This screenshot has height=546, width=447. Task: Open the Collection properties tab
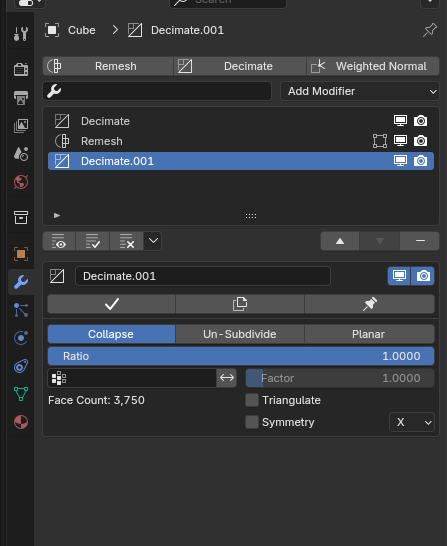[21, 217]
